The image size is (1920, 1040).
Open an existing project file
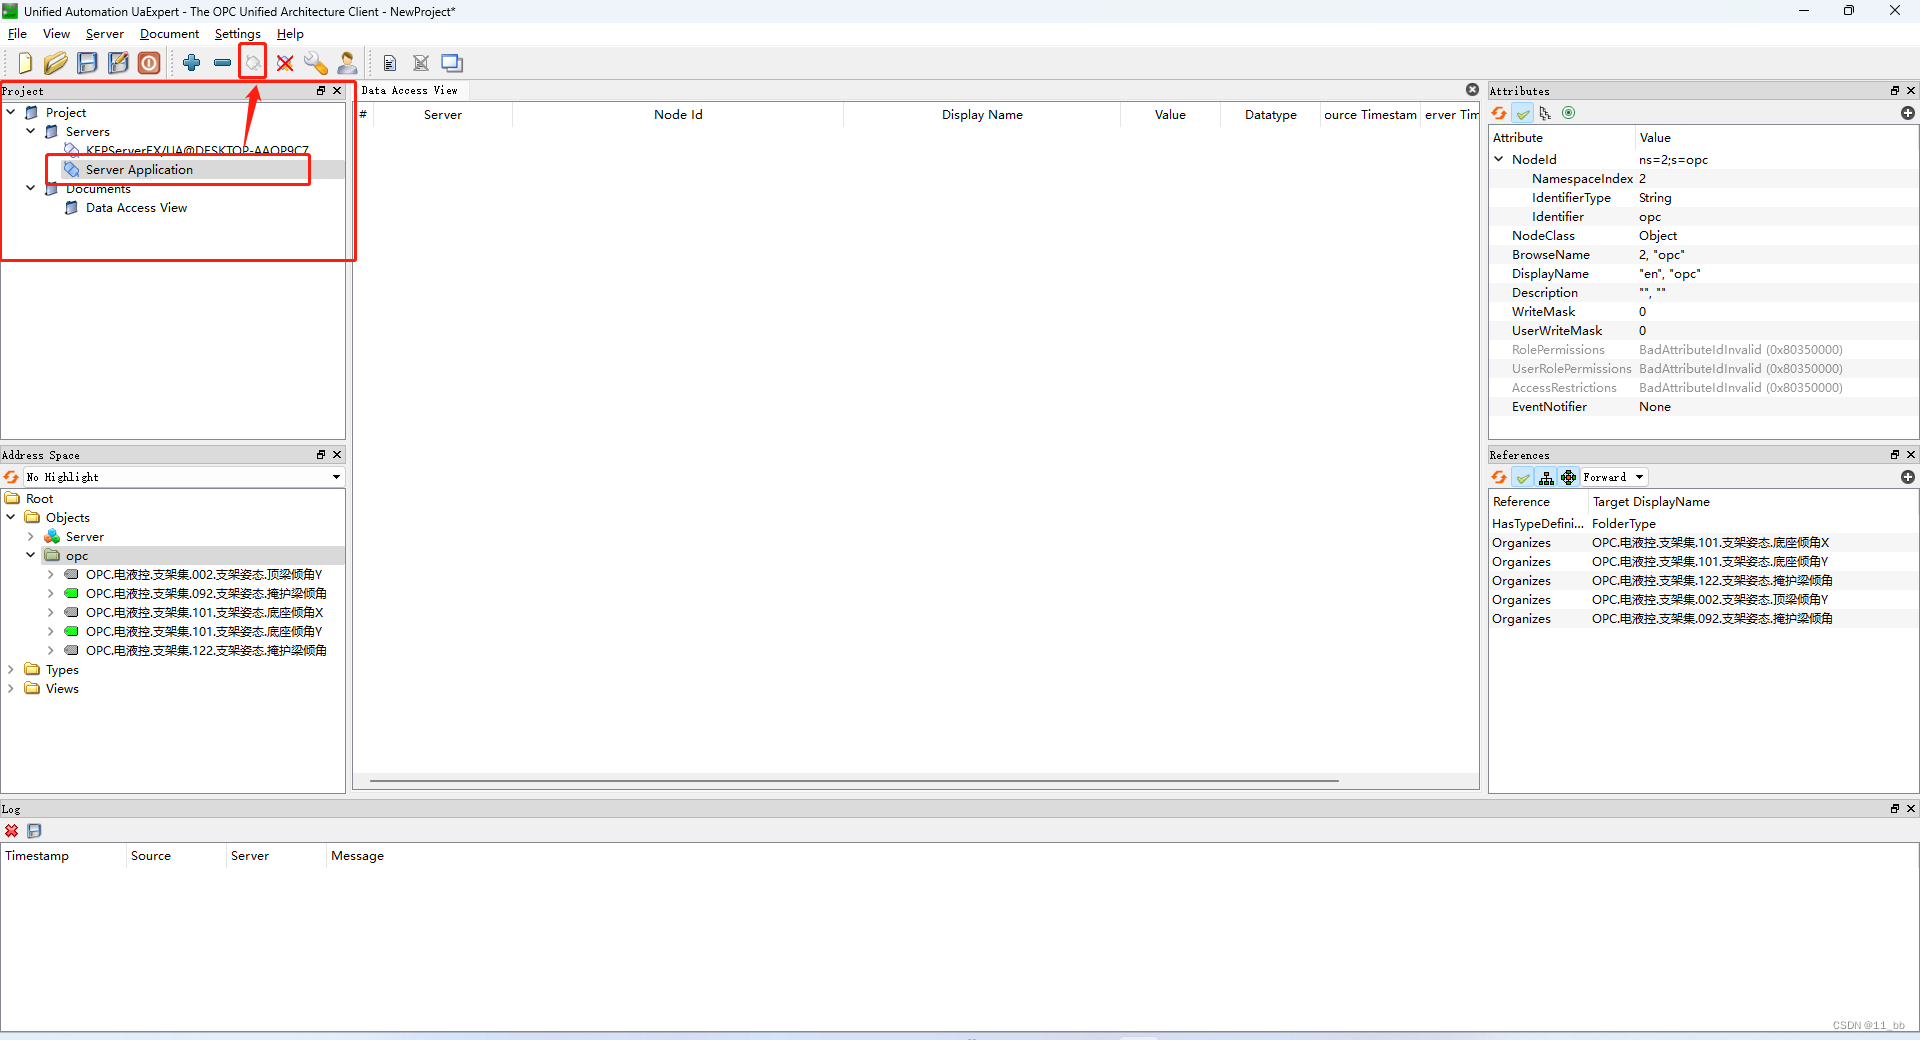[56, 63]
